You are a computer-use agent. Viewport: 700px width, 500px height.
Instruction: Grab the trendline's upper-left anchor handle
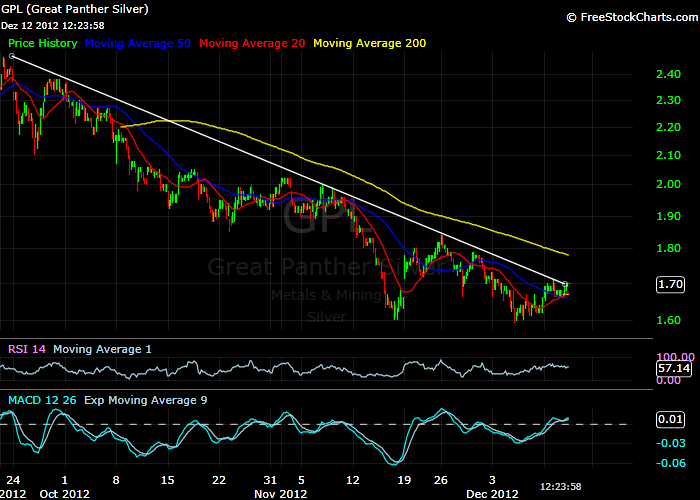pos(12,56)
